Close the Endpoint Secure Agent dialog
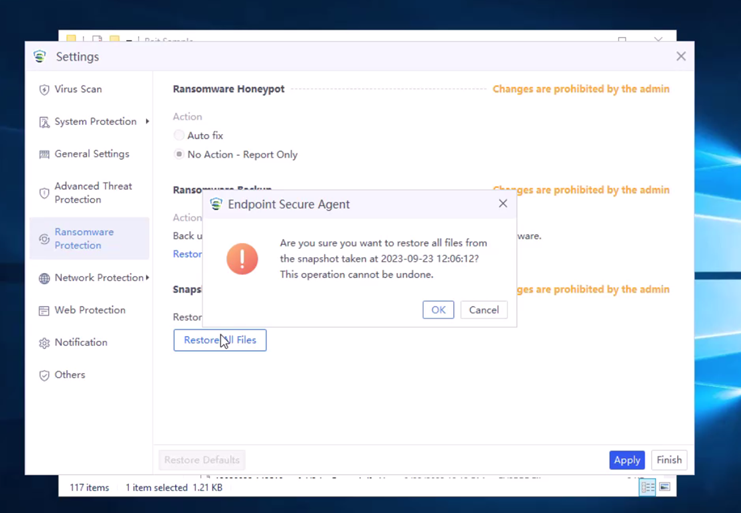 (x=503, y=204)
